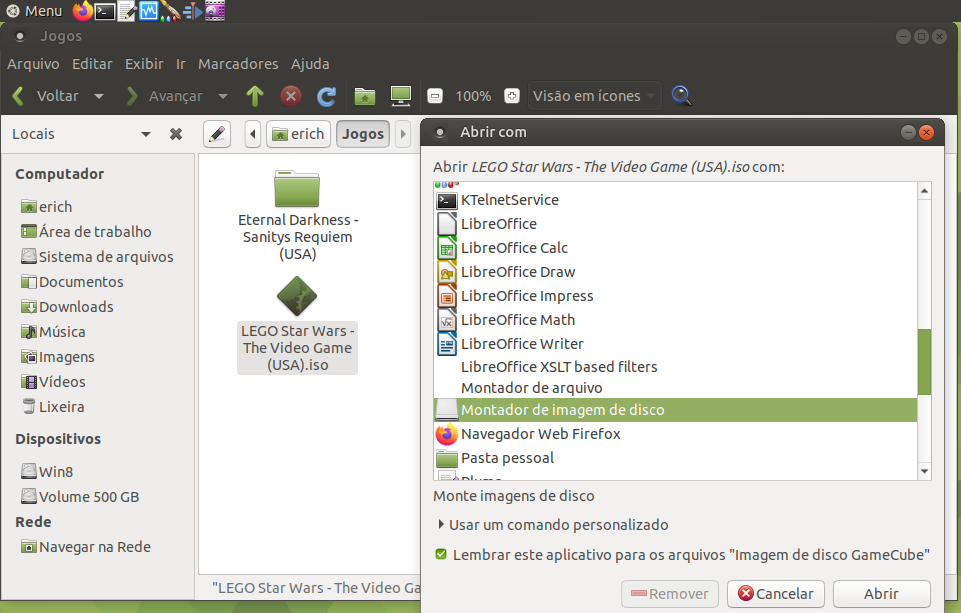This screenshot has height=613, width=961.
Task: Select the LEGO Star Wars iso file icon
Action: 297,297
